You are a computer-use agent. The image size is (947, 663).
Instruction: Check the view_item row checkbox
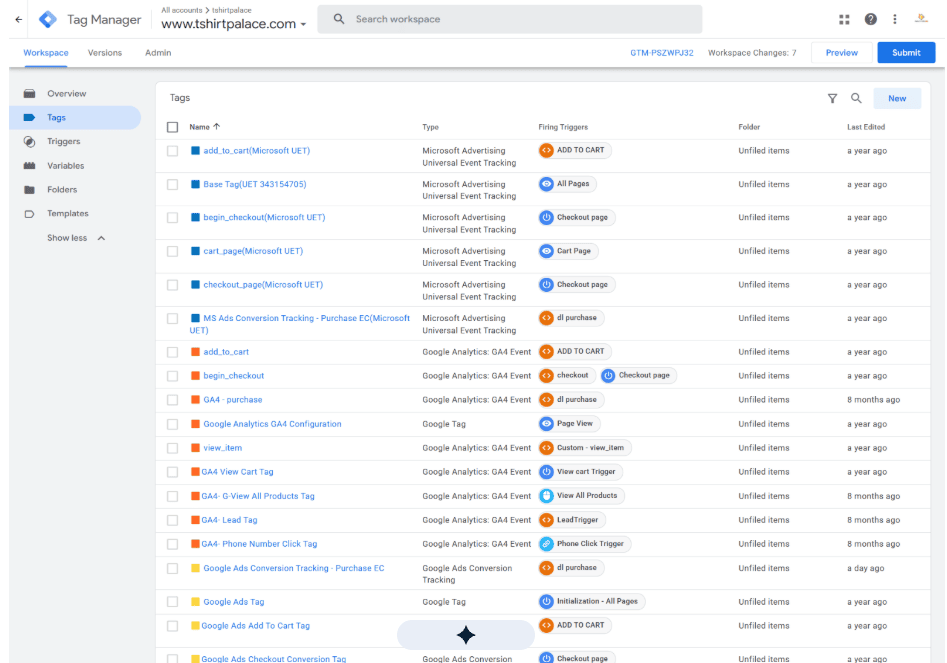click(173, 448)
